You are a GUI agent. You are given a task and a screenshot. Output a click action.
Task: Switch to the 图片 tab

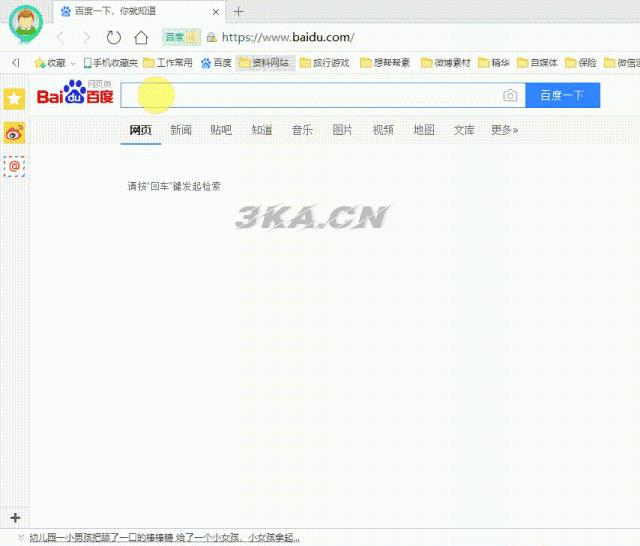[x=342, y=130]
